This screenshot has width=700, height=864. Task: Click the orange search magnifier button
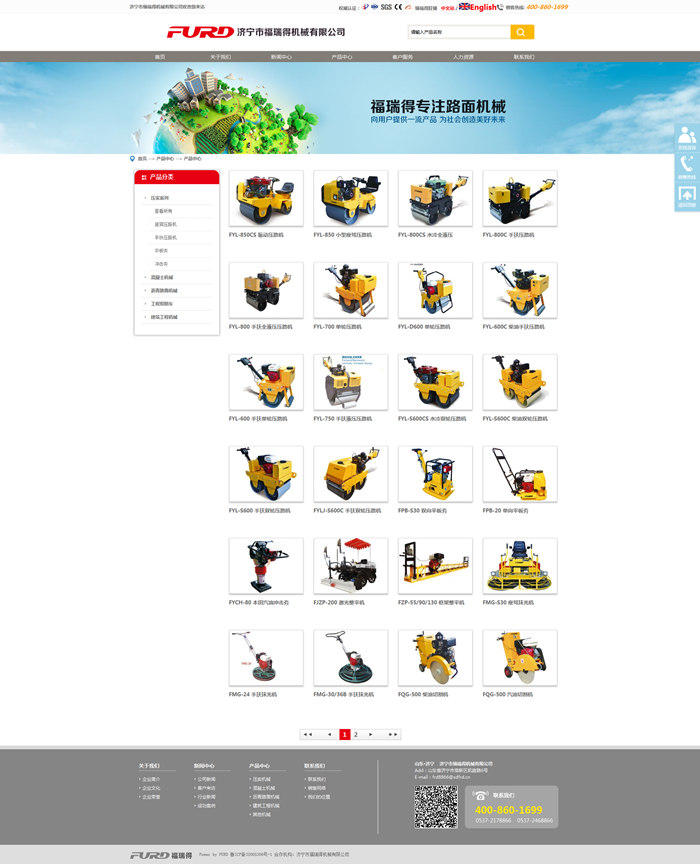coord(521,32)
